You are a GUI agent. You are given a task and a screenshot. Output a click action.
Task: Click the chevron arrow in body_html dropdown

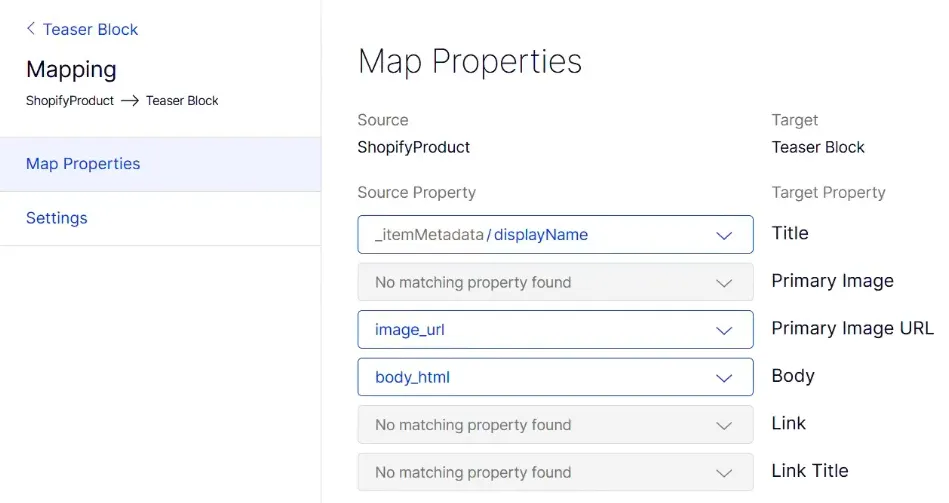[724, 378]
